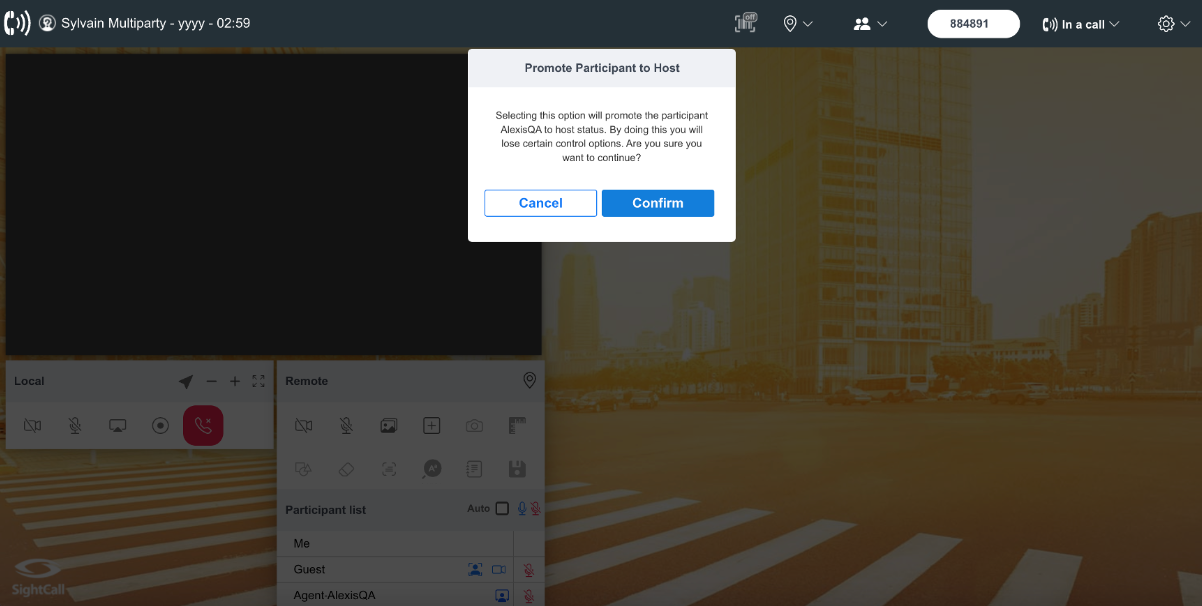
Task: Click the user avatar beside Sylvain Multiparty
Action: [x=47, y=23]
